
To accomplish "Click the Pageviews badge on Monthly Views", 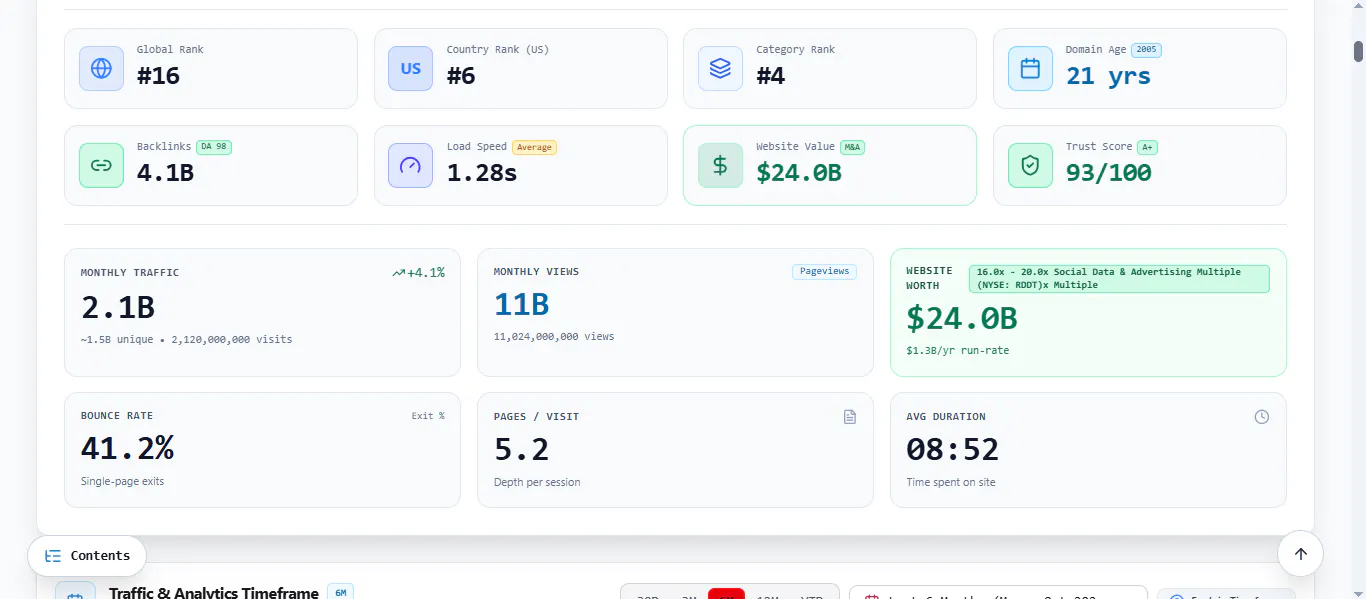I will coord(825,272).
